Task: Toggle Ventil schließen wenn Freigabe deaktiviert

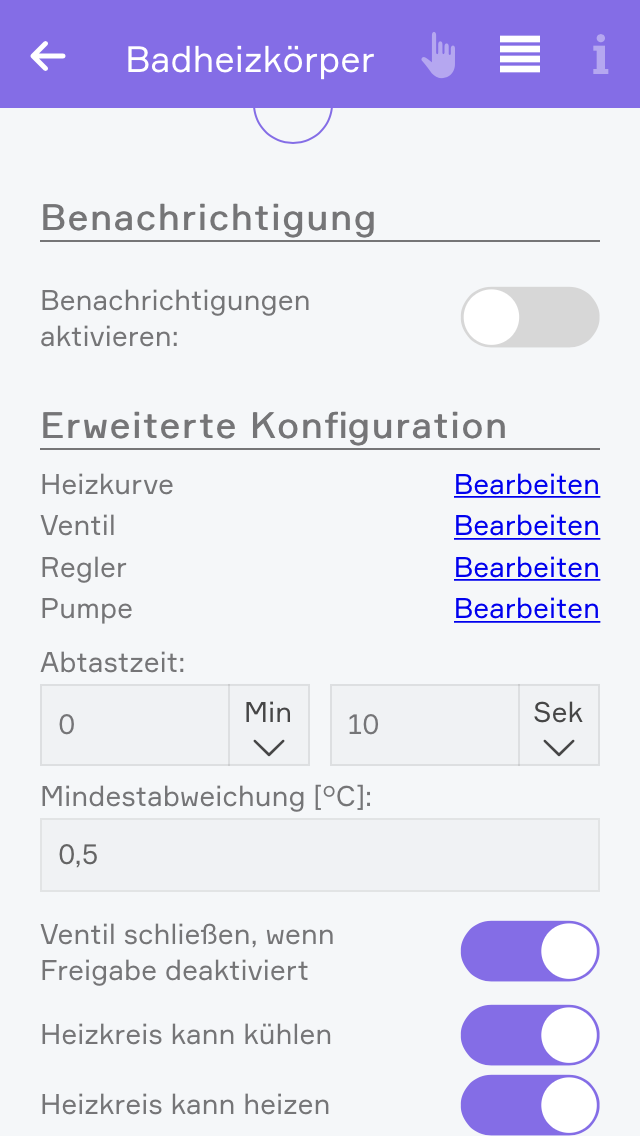Action: [x=530, y=951]
